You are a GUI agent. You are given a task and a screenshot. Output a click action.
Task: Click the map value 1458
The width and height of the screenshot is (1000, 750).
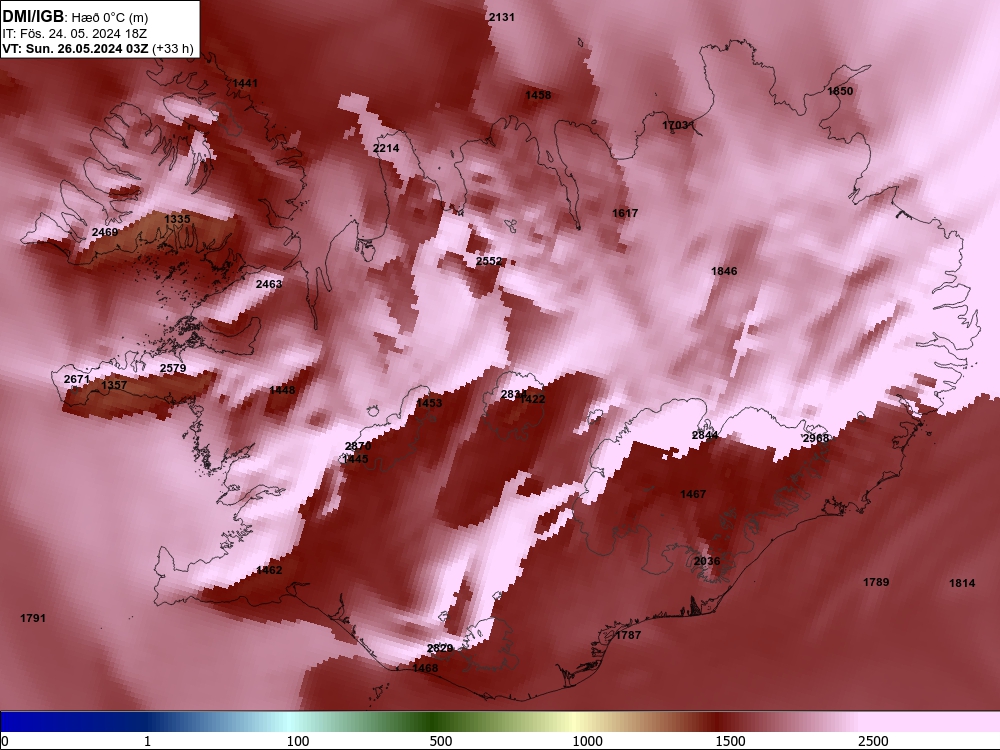click(538, 95)
